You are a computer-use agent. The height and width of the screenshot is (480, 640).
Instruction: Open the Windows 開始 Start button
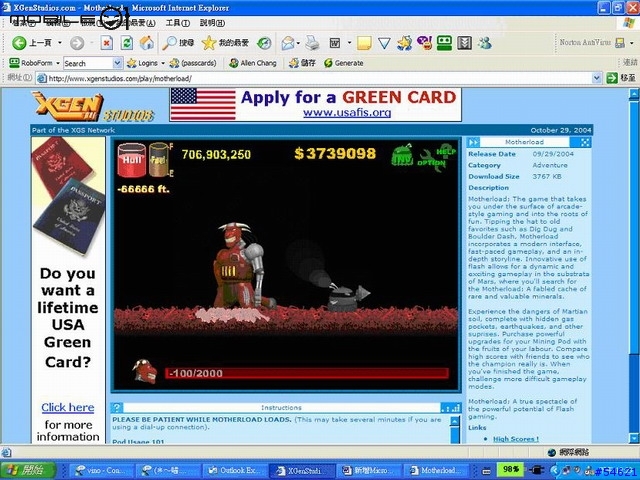click(29, 471)
